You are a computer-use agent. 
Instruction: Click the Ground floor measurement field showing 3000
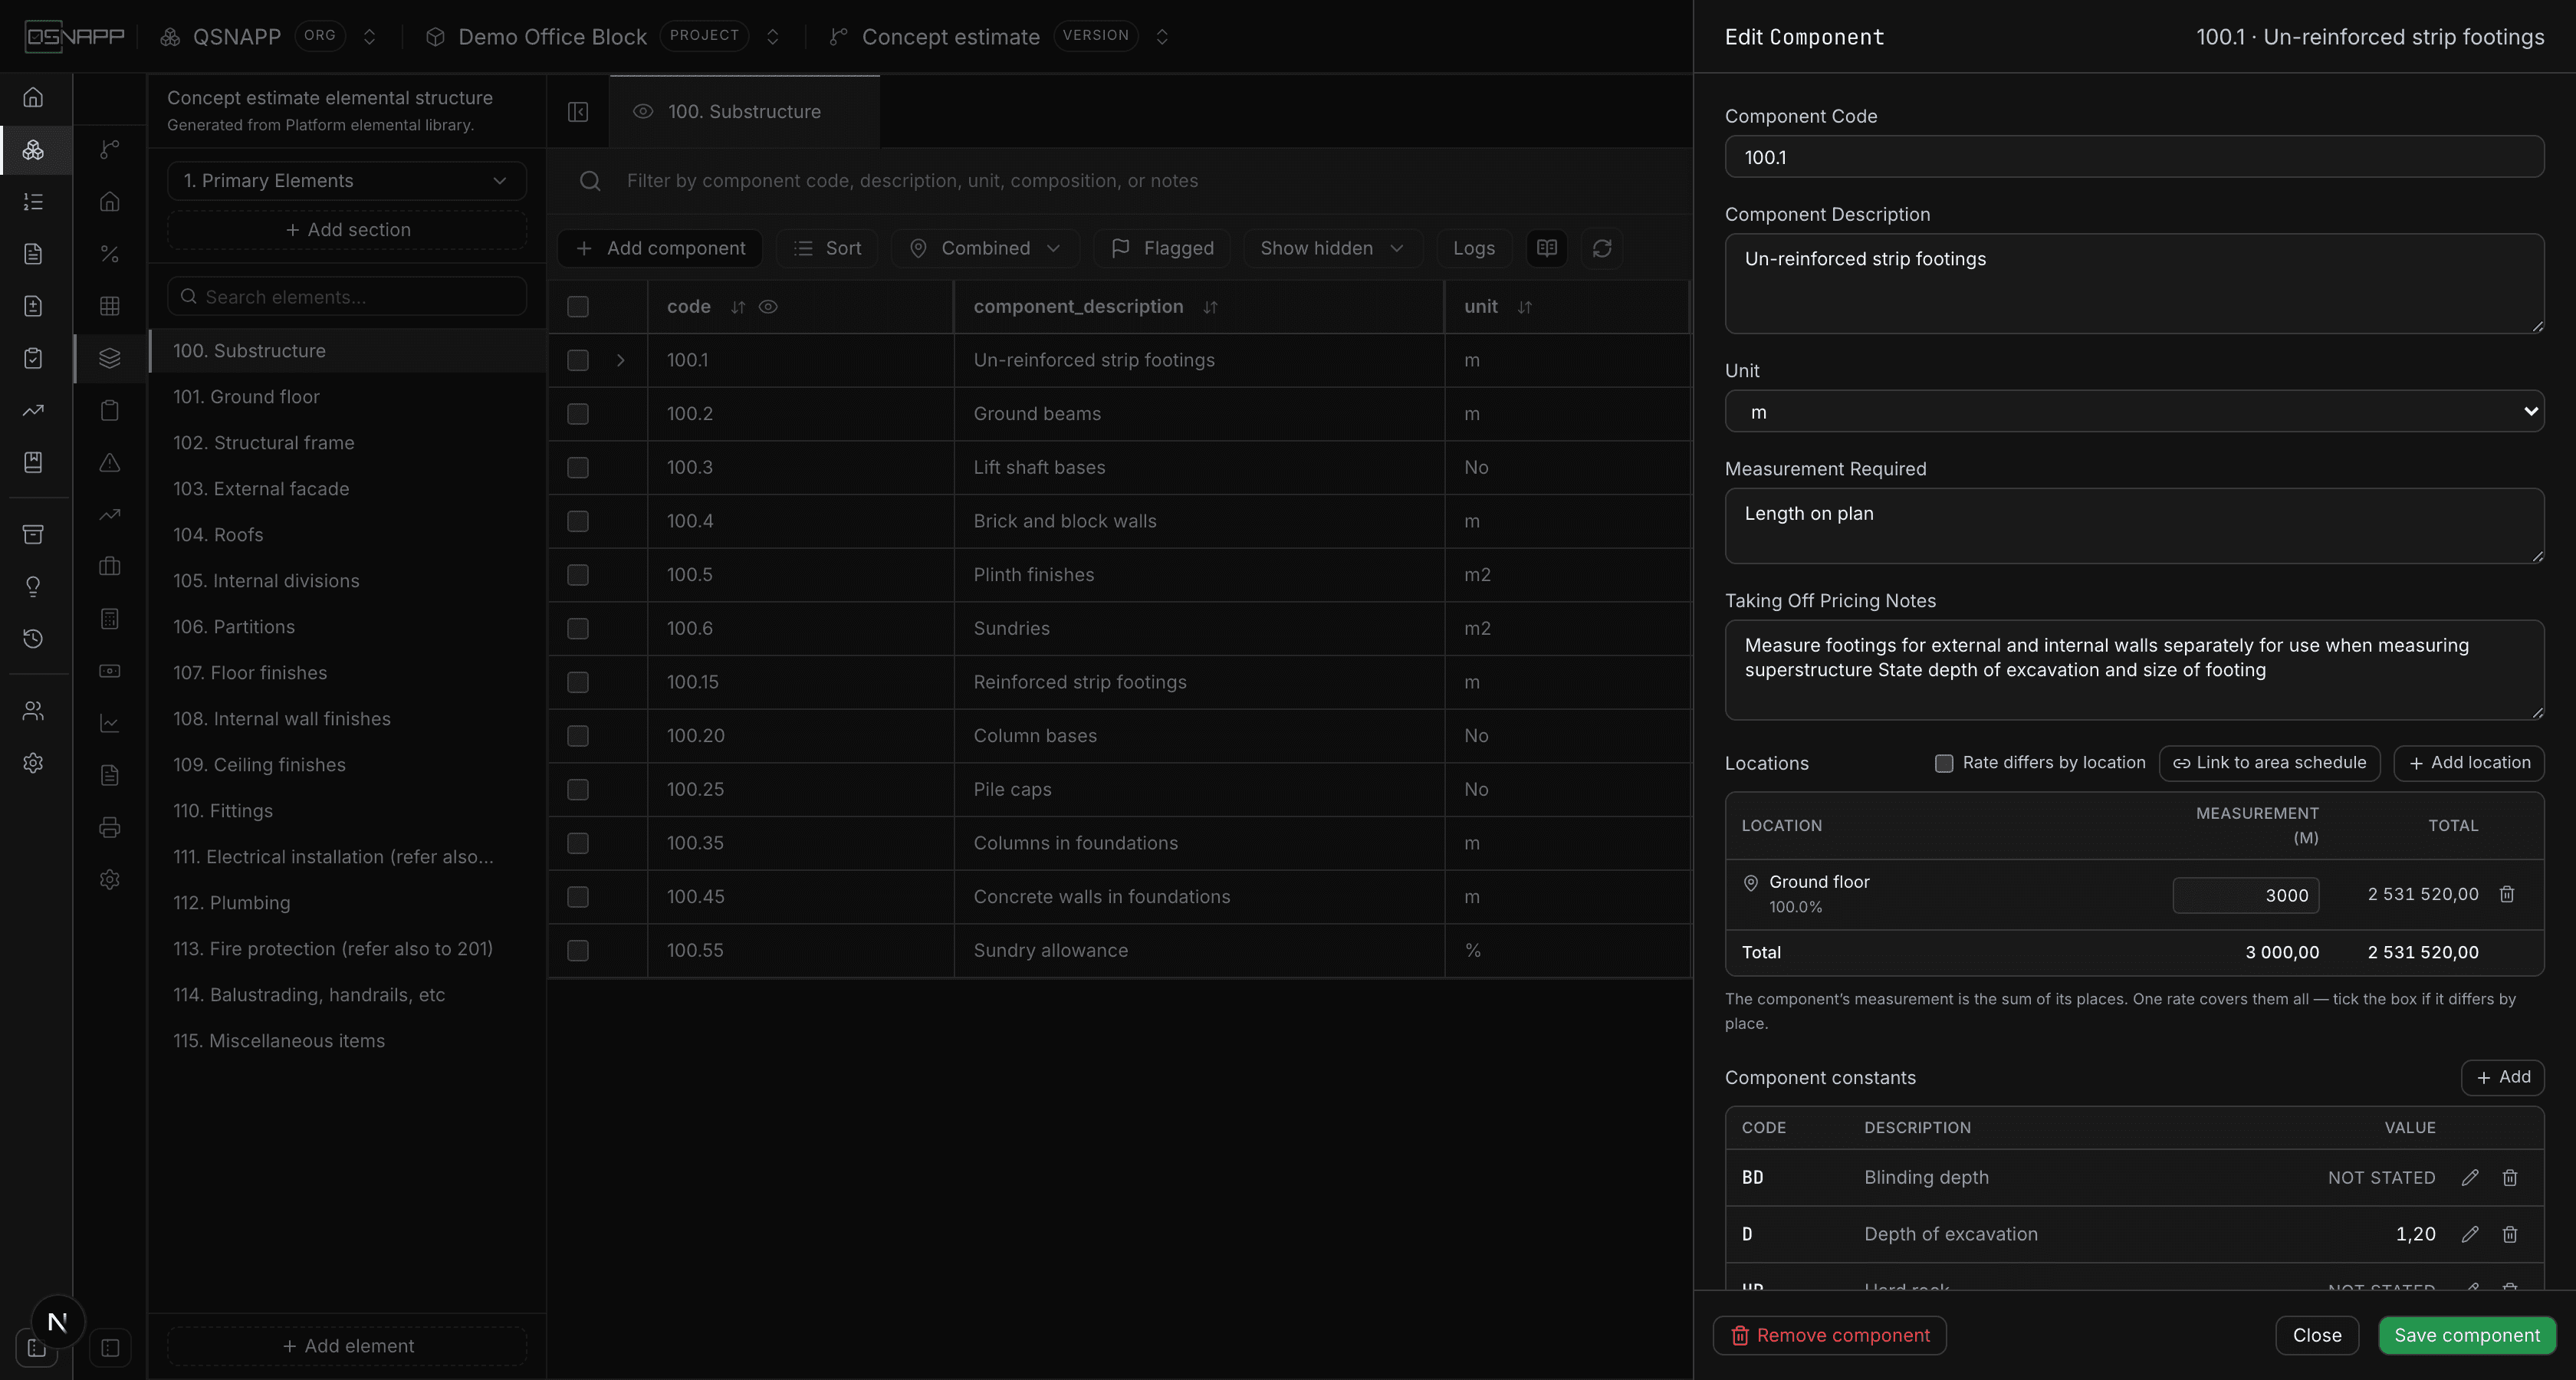pos(2245,895)
